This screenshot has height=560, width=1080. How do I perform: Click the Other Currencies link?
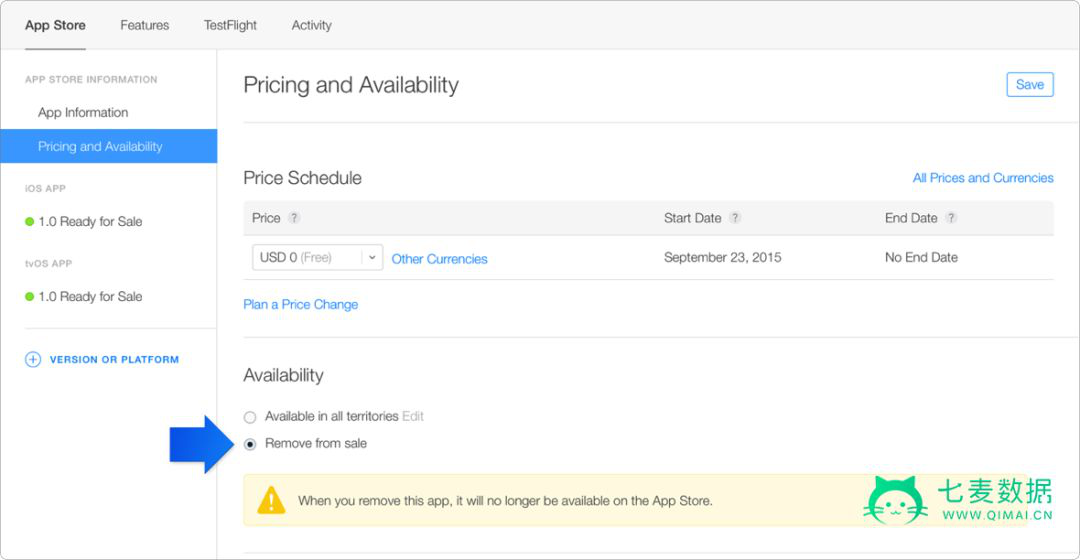pos(439,259)
